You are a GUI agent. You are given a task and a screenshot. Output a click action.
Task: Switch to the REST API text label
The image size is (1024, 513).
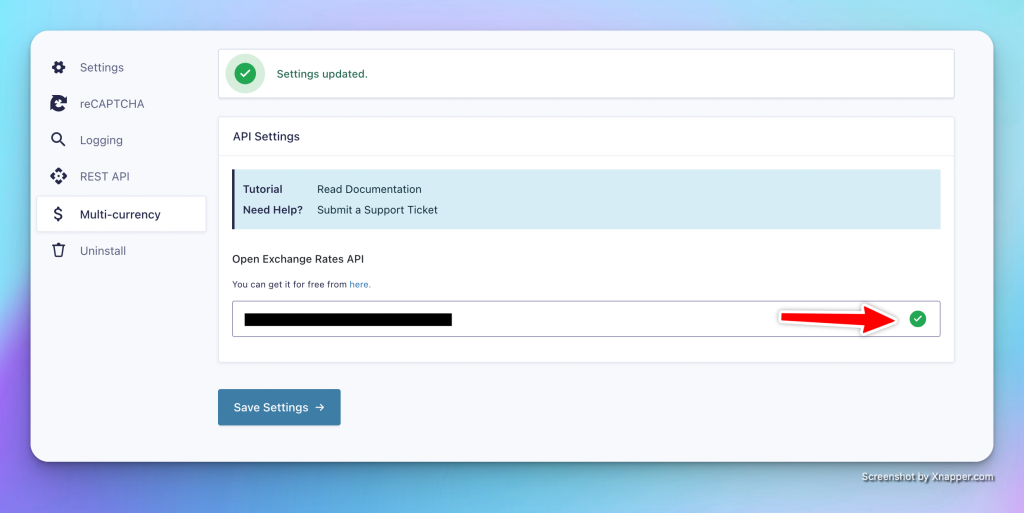tap(105, 177)
